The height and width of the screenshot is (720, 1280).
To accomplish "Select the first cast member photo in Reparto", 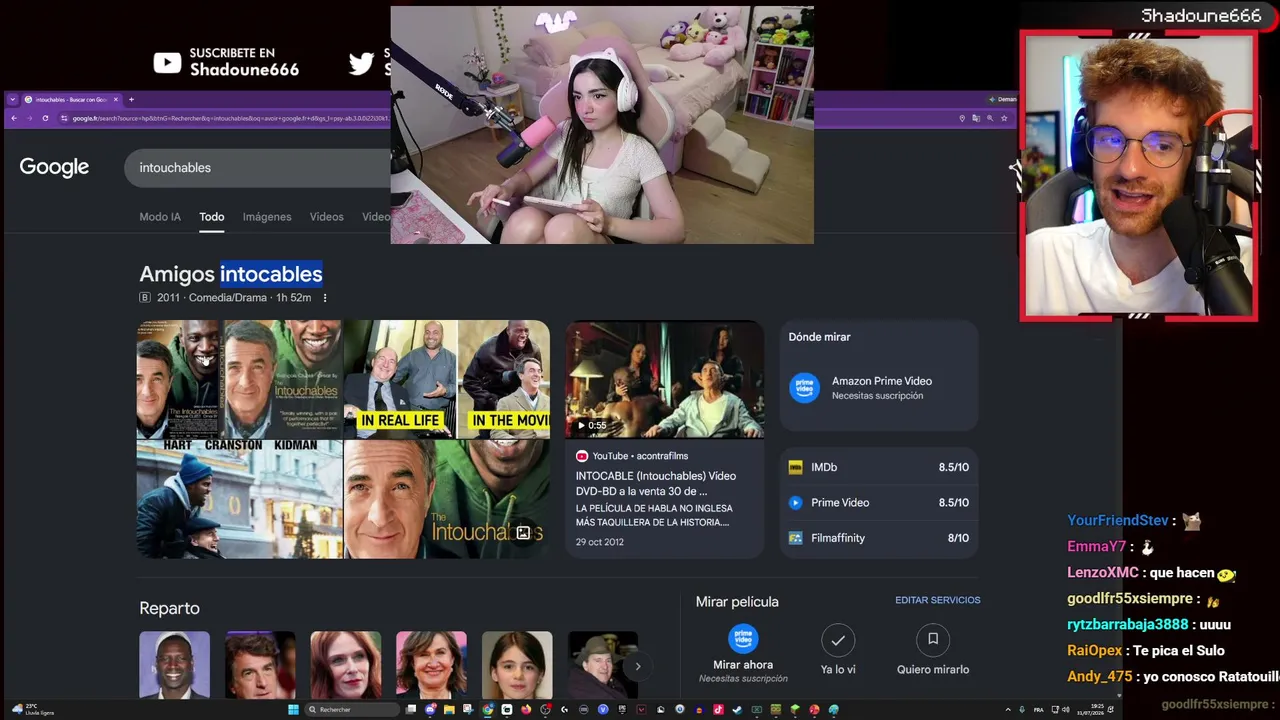I will (x=174, y=665).
